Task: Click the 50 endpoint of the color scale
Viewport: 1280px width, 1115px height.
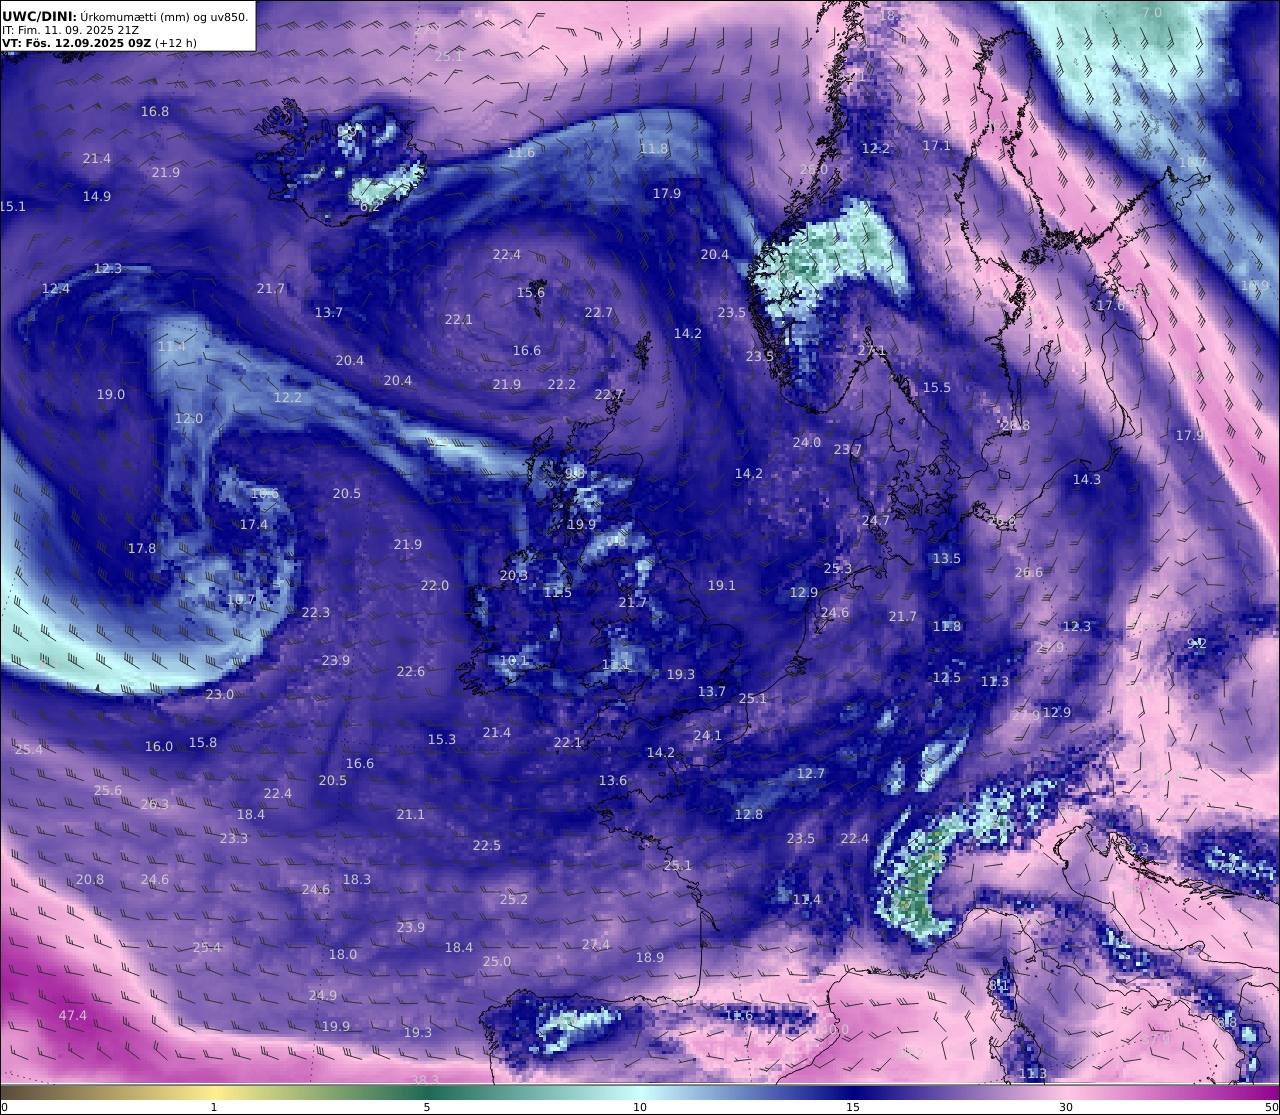Action: pyautogui.click(x=1271, y=1107)
